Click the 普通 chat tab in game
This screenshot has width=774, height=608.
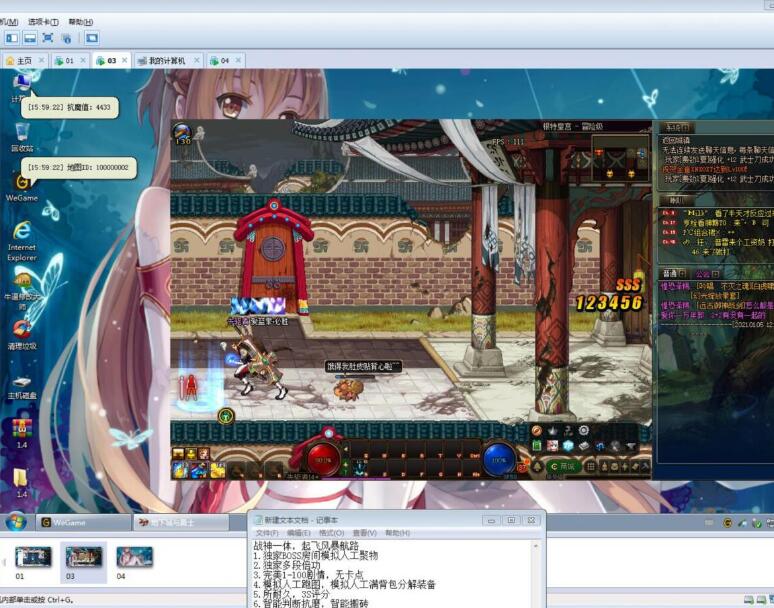(x=673, y=273)
